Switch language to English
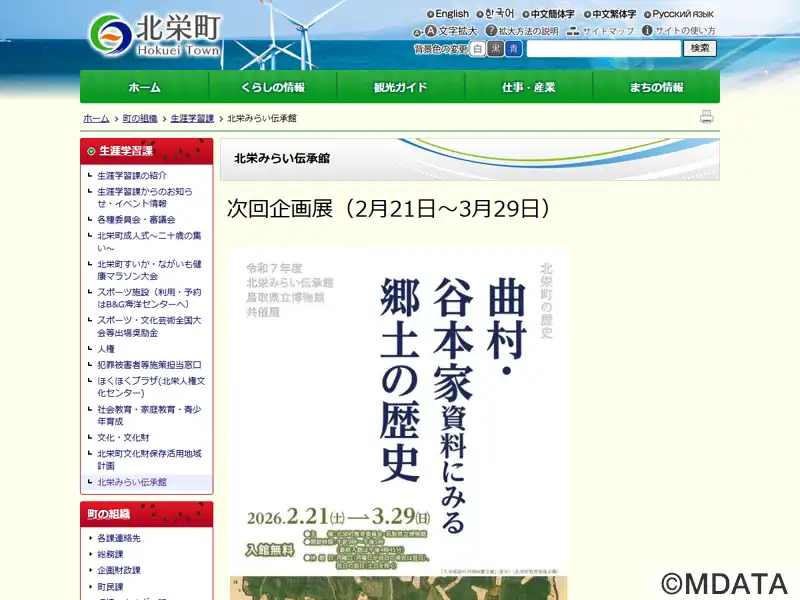This screenshot has height=600, width=800. pyautogui.click(x=448, y=14)
